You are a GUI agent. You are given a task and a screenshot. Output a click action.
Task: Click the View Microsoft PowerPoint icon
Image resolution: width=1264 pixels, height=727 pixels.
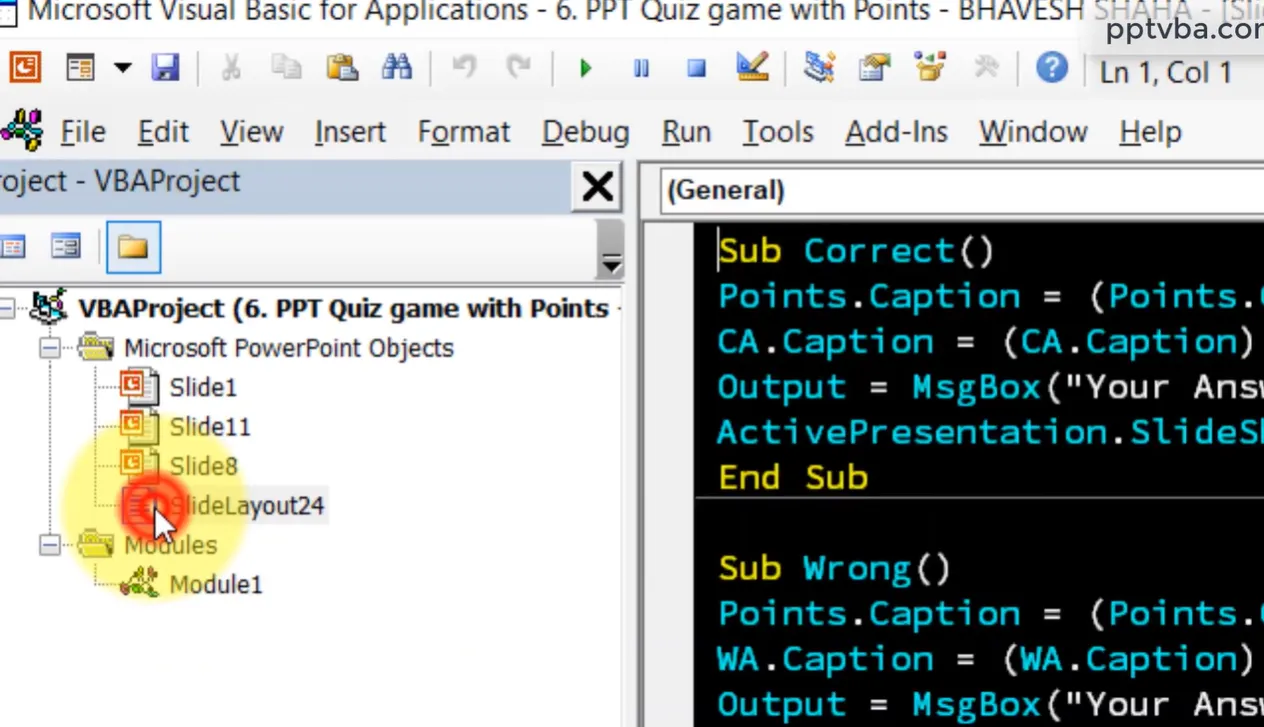(x=25, y=68)
